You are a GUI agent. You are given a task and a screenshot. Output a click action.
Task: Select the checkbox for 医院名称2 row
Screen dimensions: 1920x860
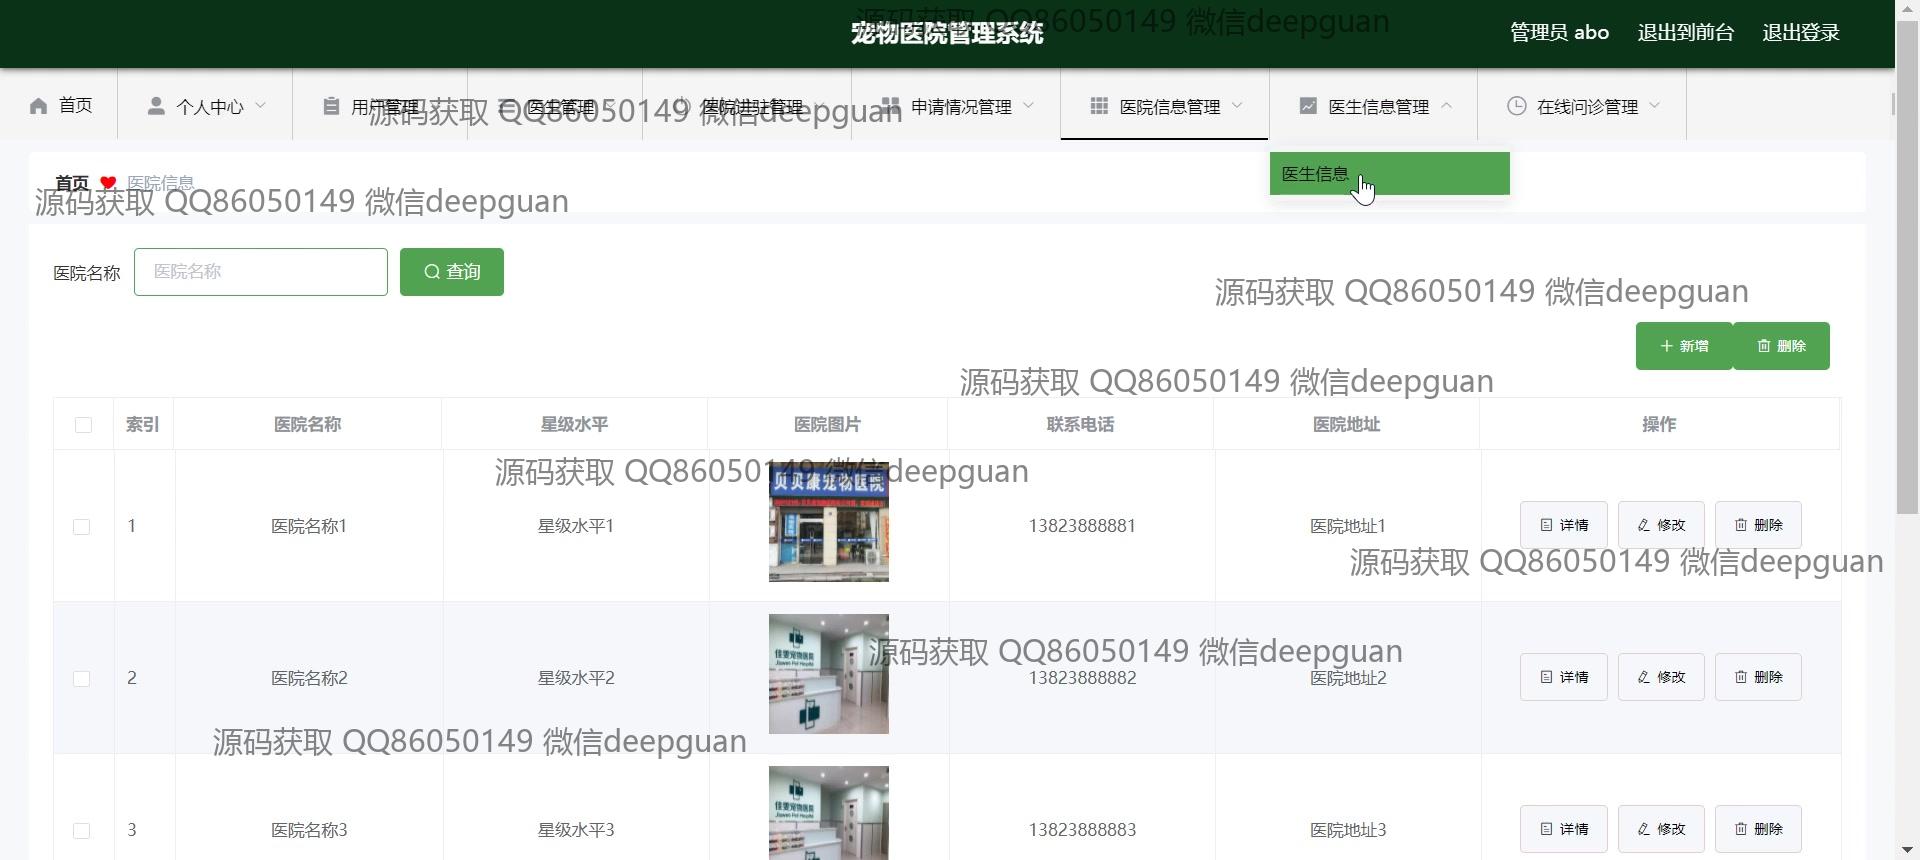click(82, 679)
